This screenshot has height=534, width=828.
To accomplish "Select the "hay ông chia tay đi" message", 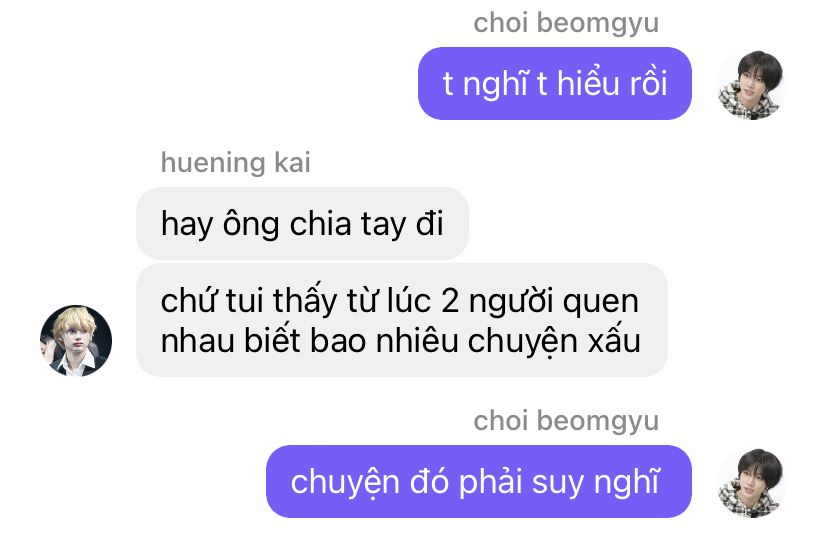I will coord(302,223).
